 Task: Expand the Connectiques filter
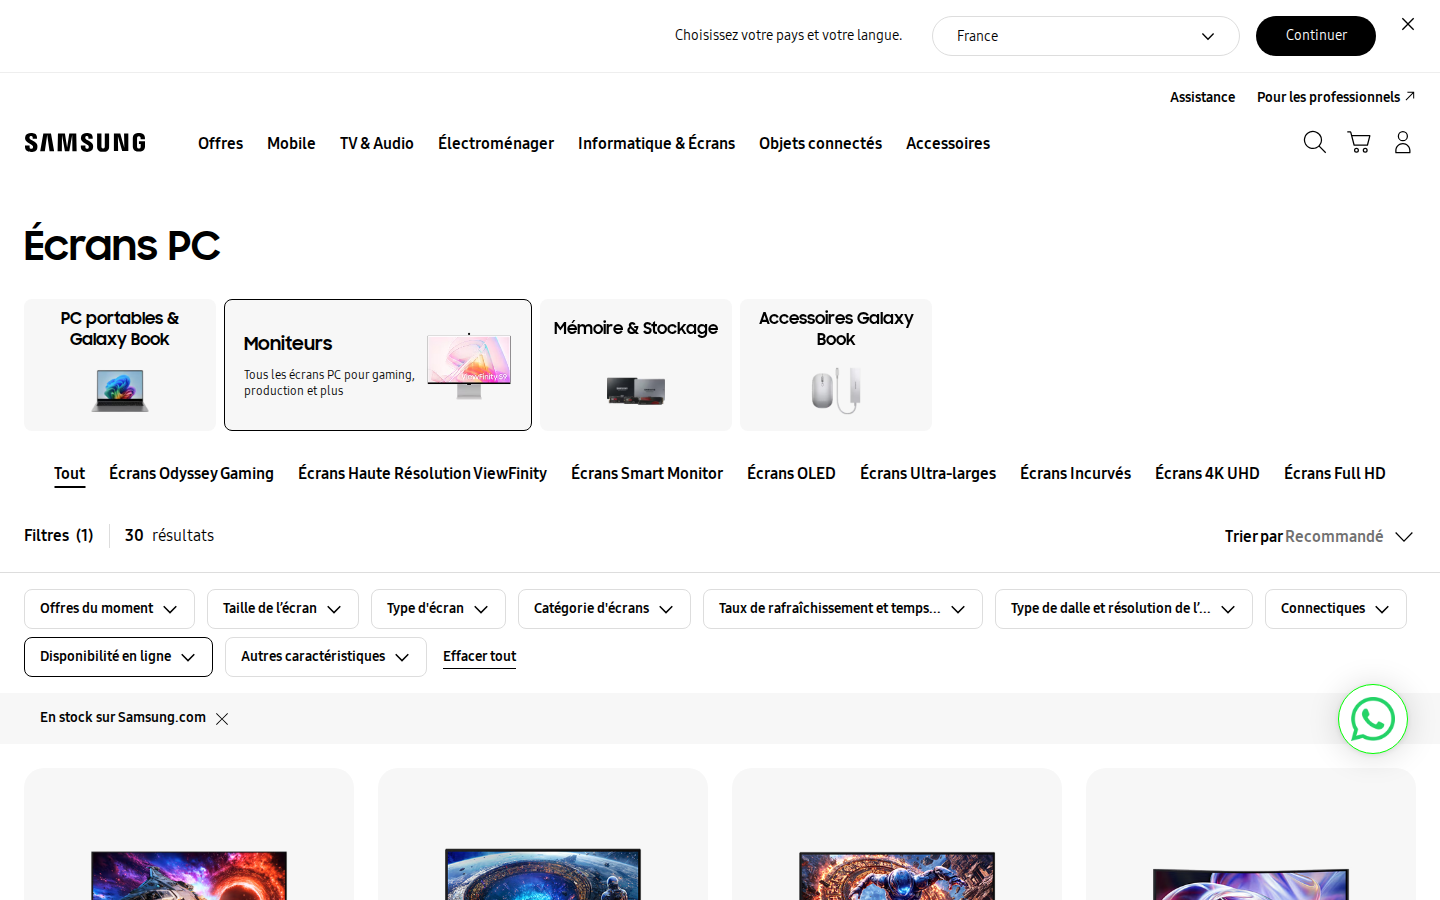[x=1335, y=609]
